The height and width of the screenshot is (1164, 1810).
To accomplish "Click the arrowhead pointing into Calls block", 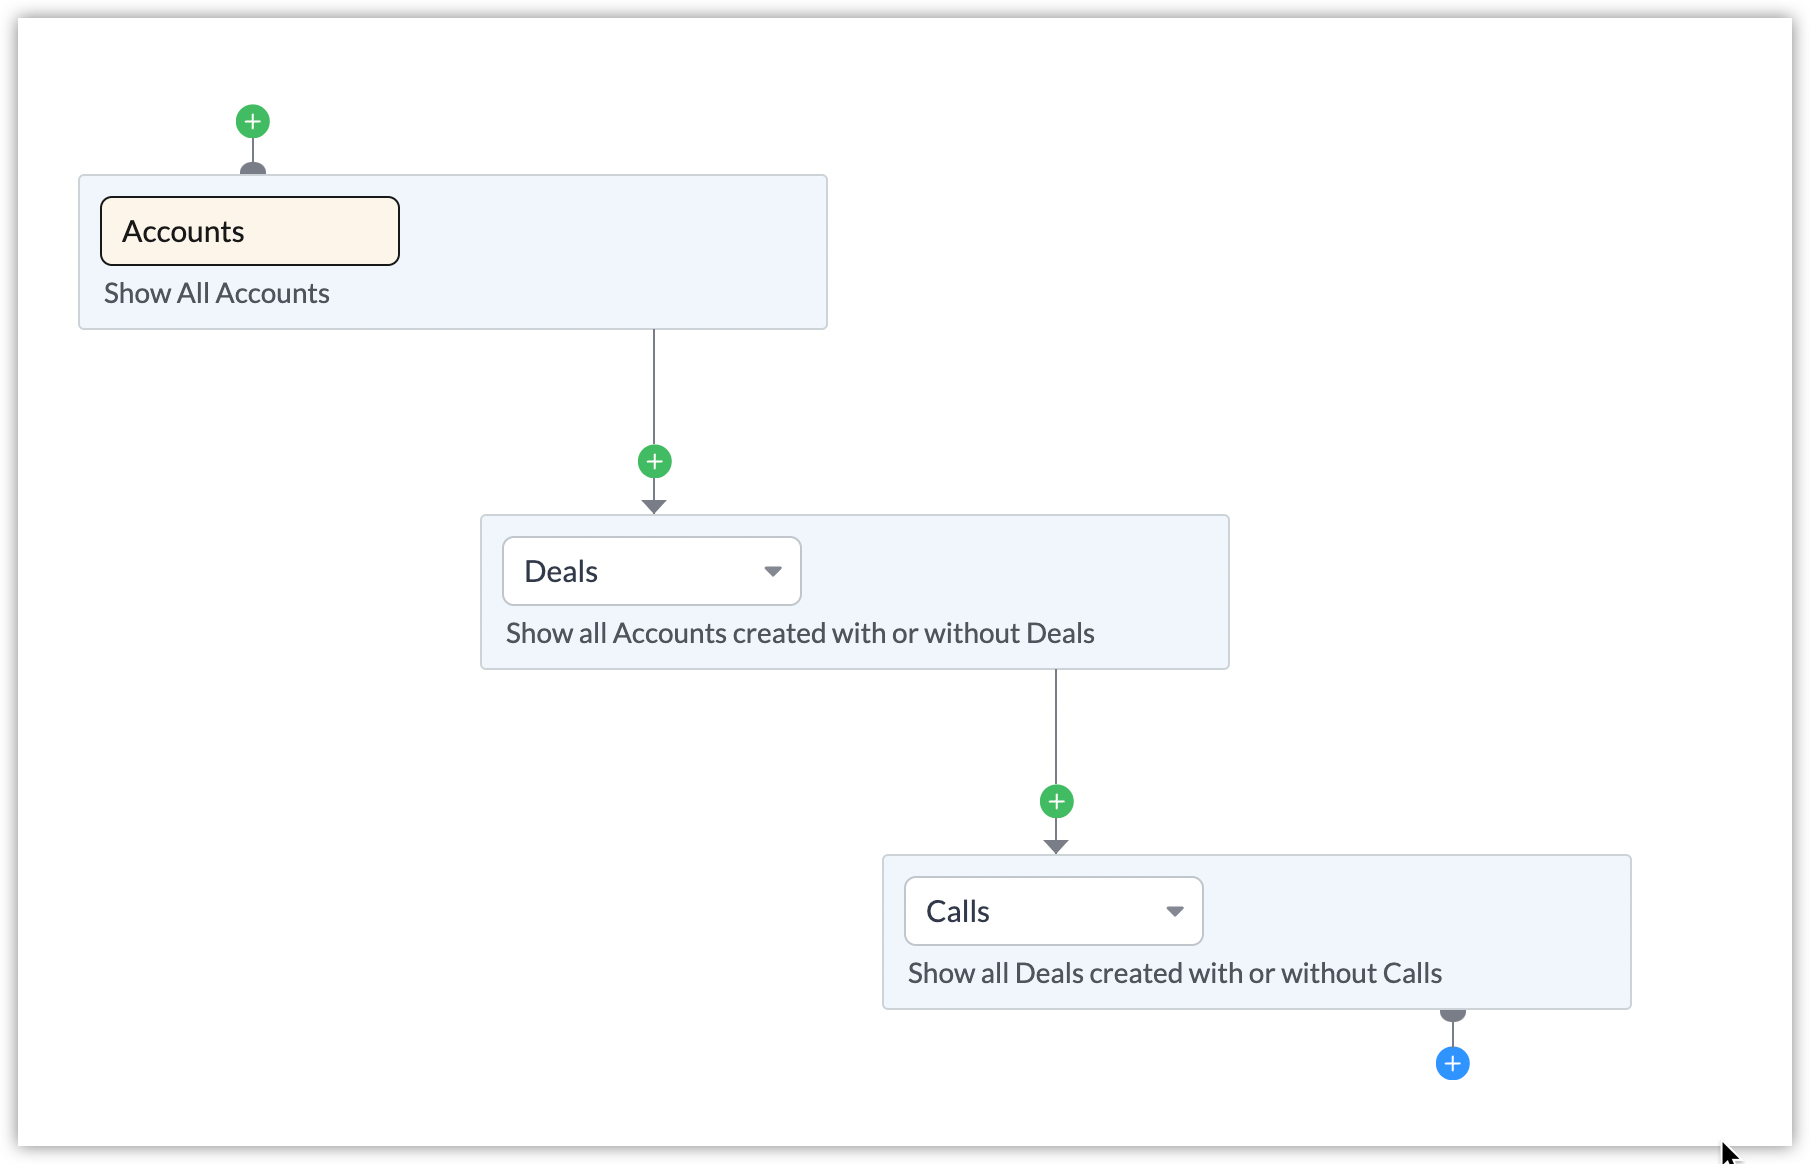I will [1056, 846].
